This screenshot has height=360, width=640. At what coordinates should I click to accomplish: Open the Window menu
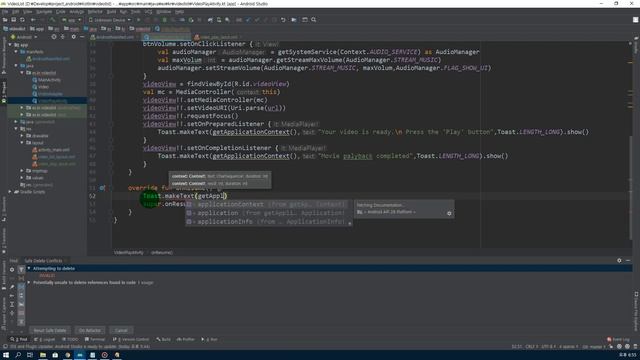[x=163, y=12]
